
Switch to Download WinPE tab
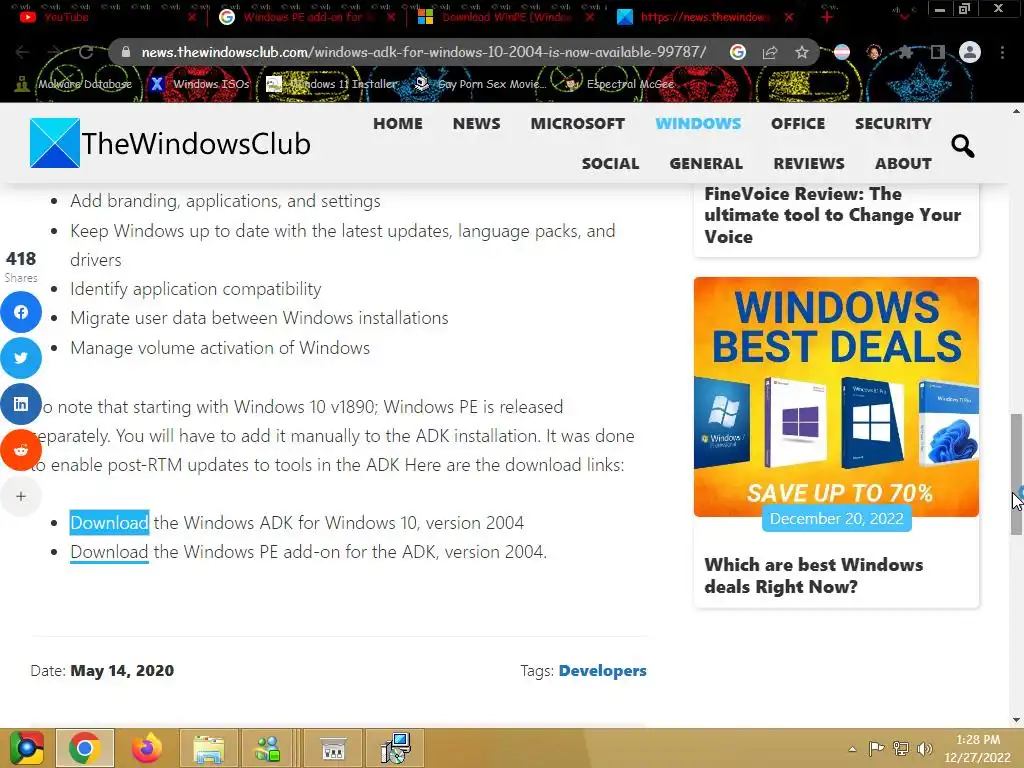505,17
